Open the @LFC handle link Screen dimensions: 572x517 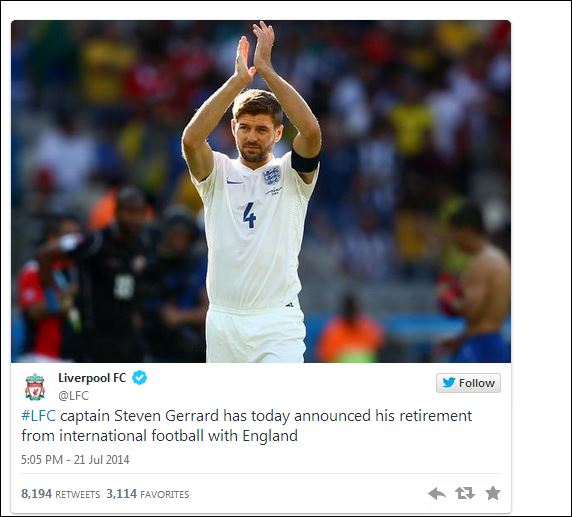[73, 396]
